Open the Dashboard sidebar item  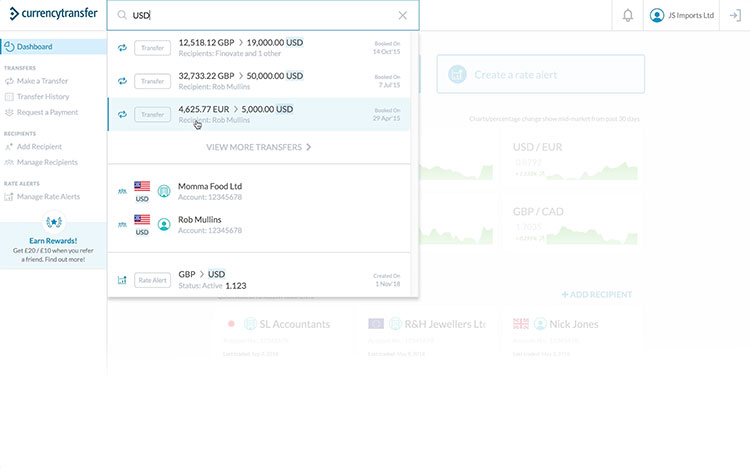pyautogui.click(x=34, y=47)
